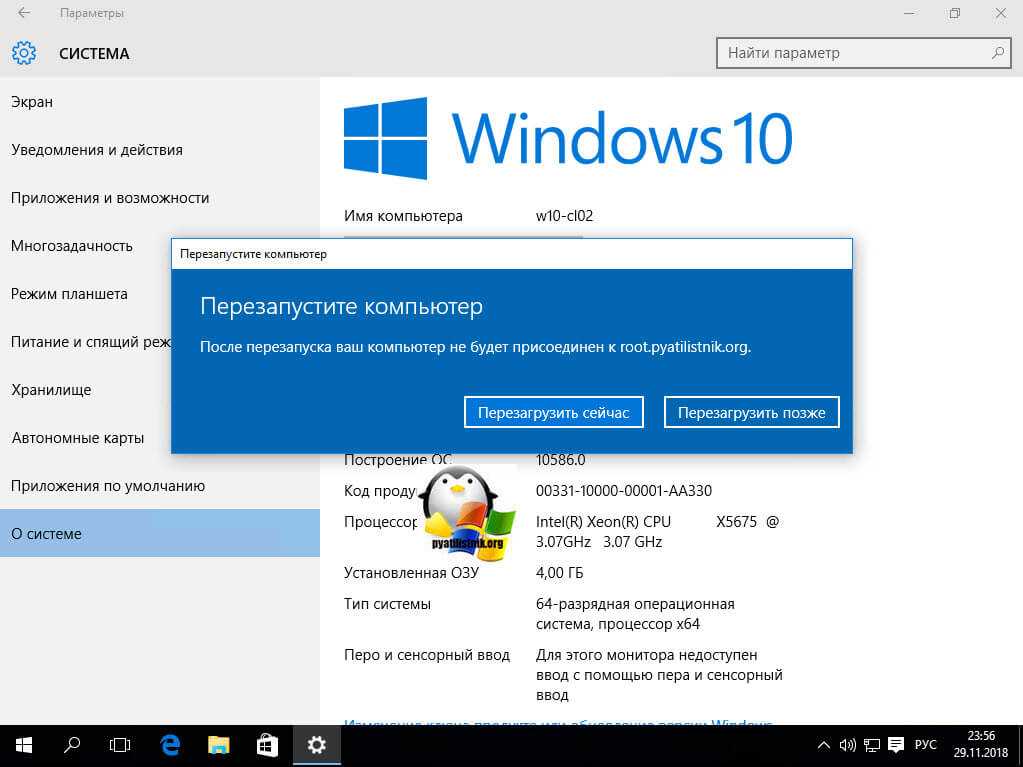
Task: Click the РУС language indicator
Action: [x=926, y=744]
